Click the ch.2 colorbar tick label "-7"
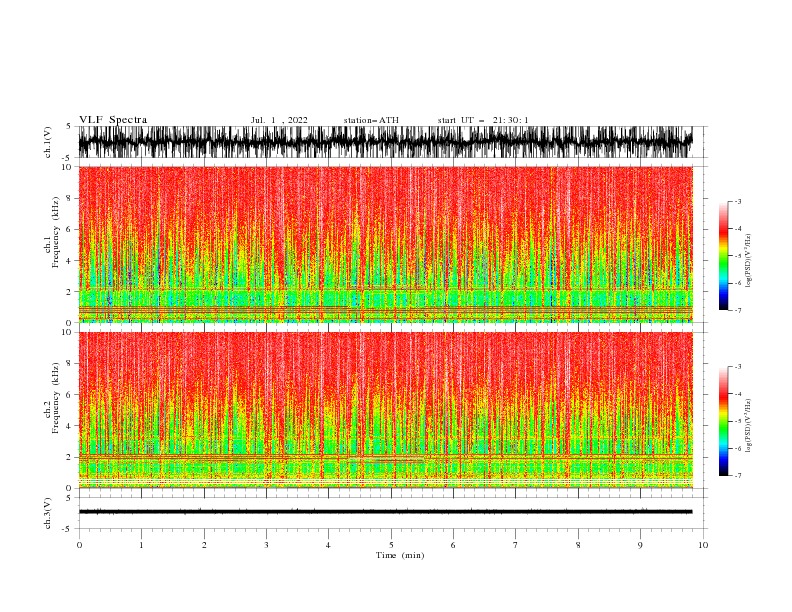The image size is (792, 612). click(738, 475)
